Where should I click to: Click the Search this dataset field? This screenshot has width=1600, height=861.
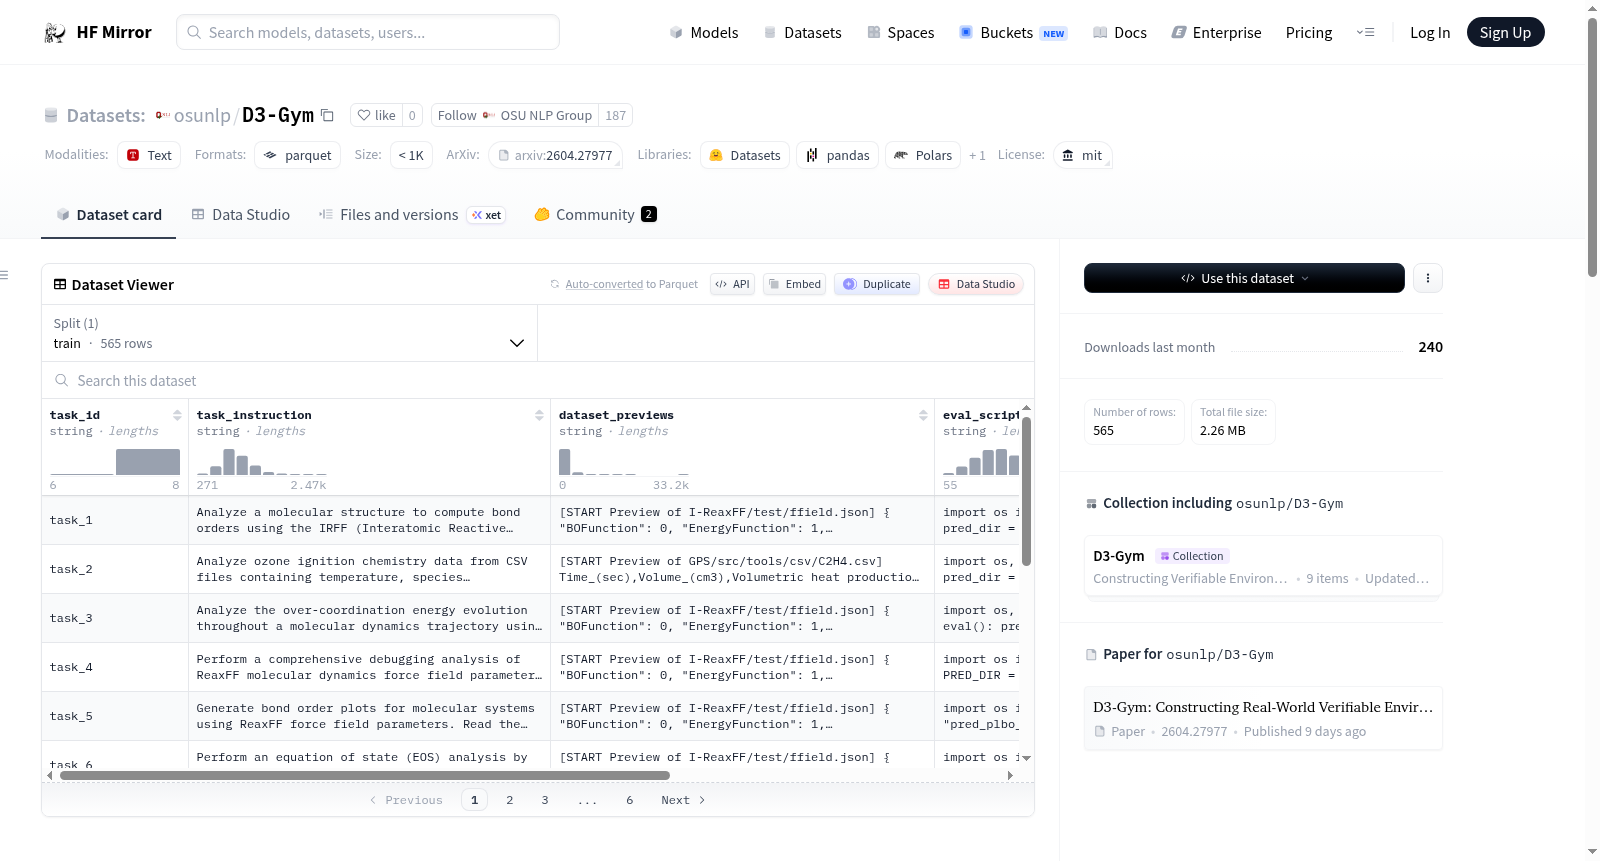click(538, 380)
